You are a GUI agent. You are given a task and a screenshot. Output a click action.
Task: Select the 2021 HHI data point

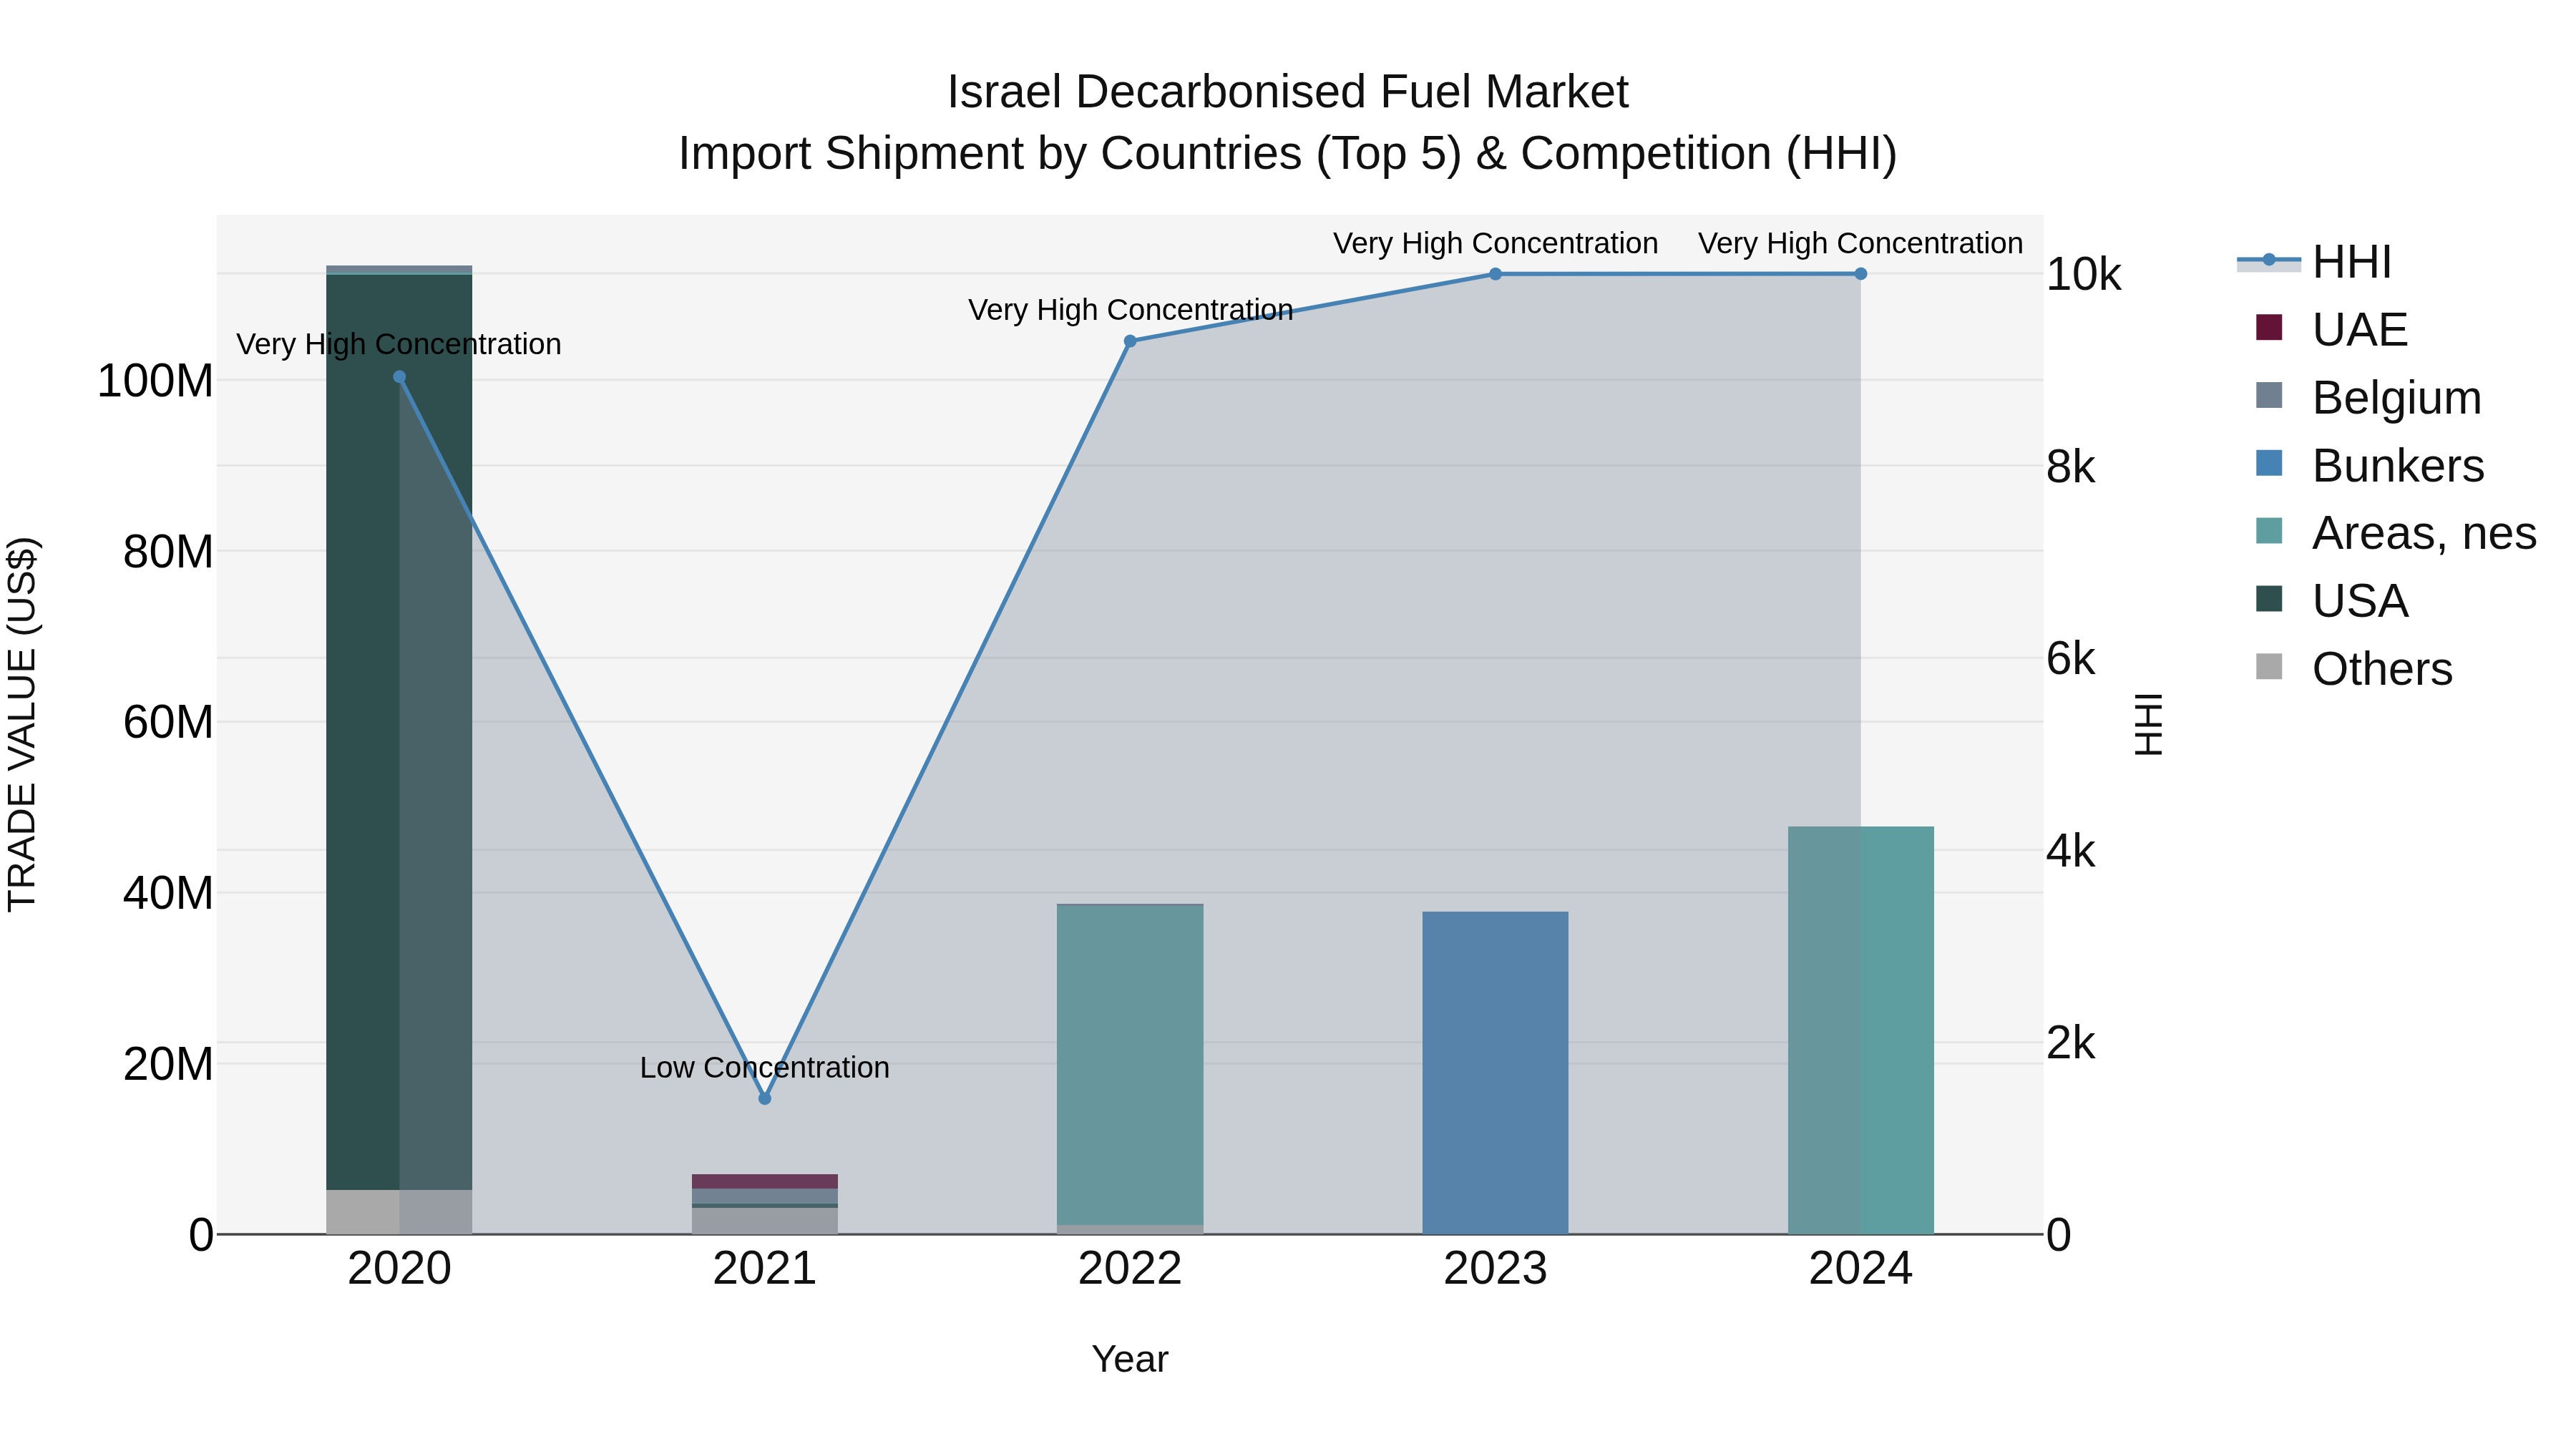[765, 1098]
